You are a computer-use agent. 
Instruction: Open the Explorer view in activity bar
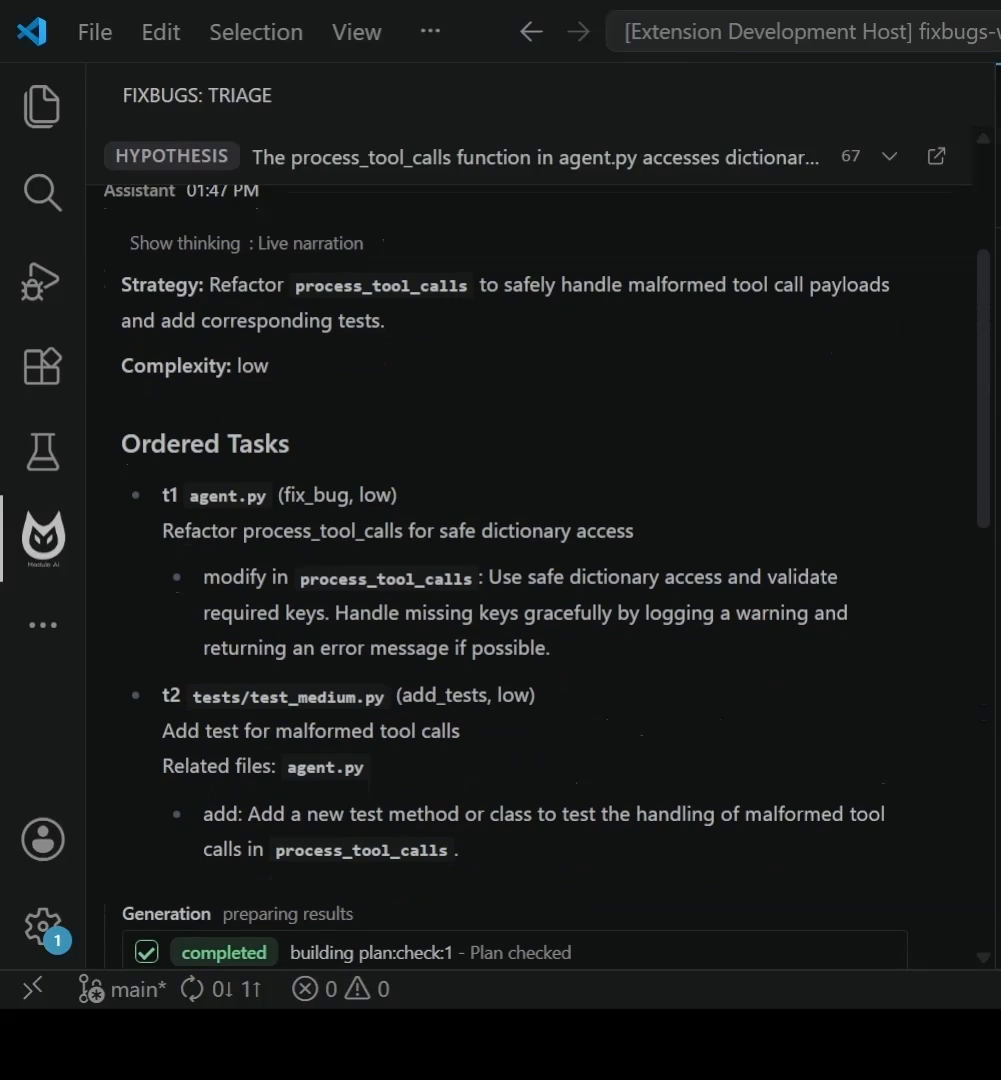click(x=42, y=107)
